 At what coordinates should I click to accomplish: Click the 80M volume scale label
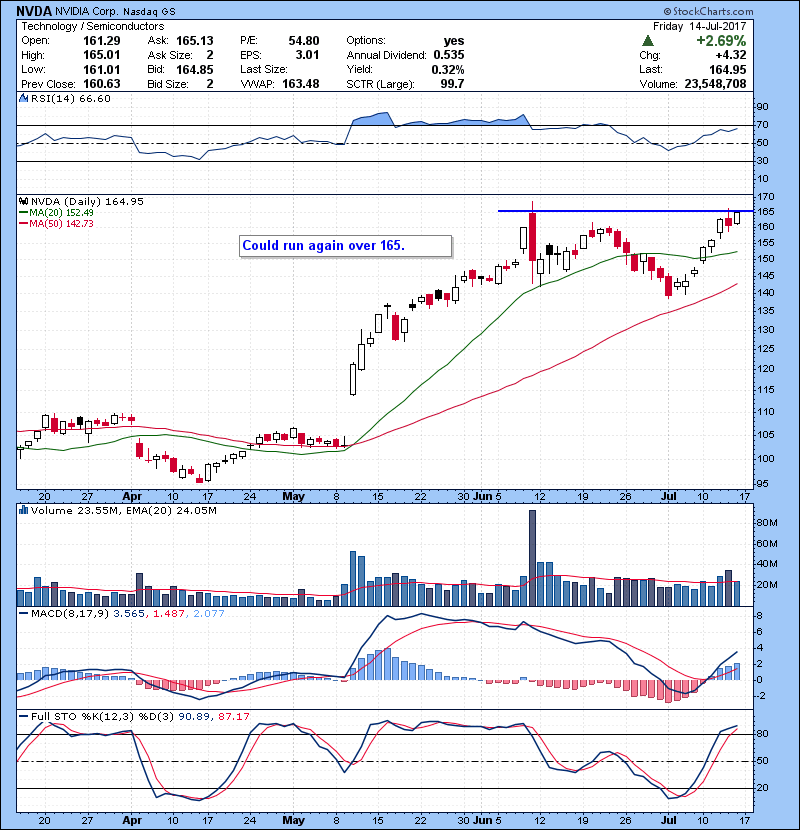tap(767, 523)
